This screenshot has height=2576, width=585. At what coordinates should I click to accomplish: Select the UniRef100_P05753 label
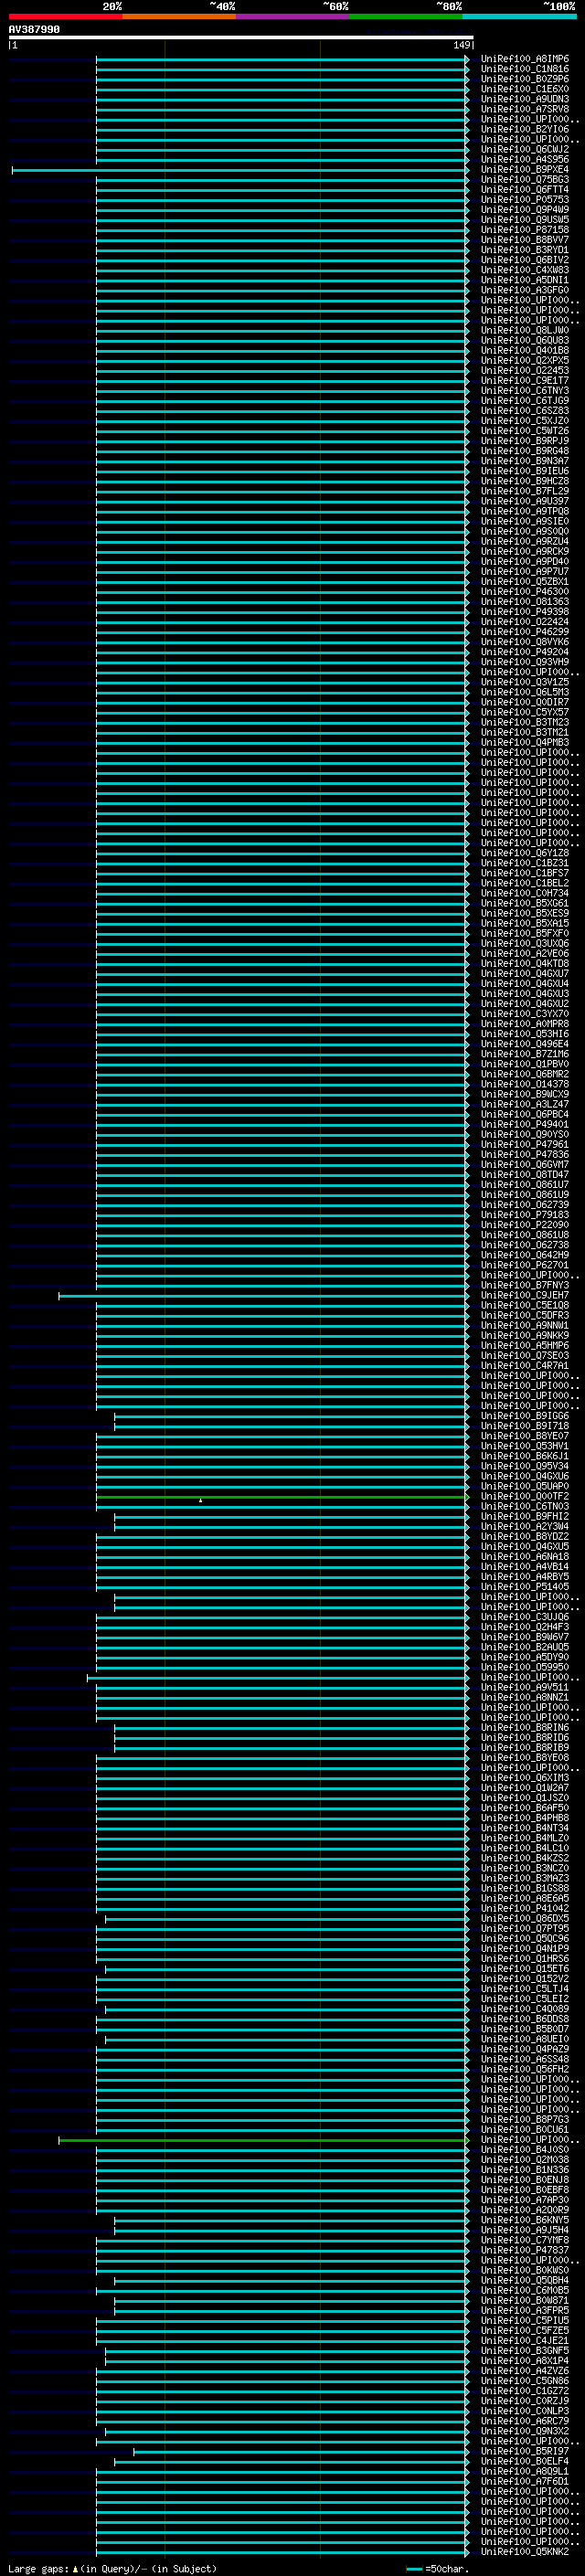[525, 200]
